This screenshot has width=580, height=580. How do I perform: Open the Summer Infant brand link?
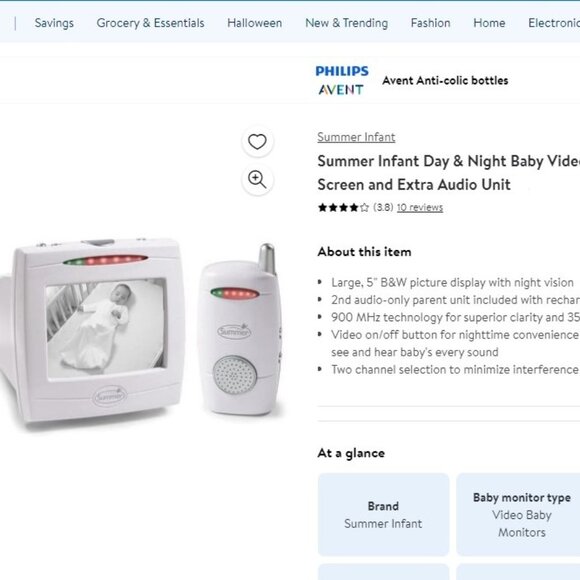click(x=356, y=137)
